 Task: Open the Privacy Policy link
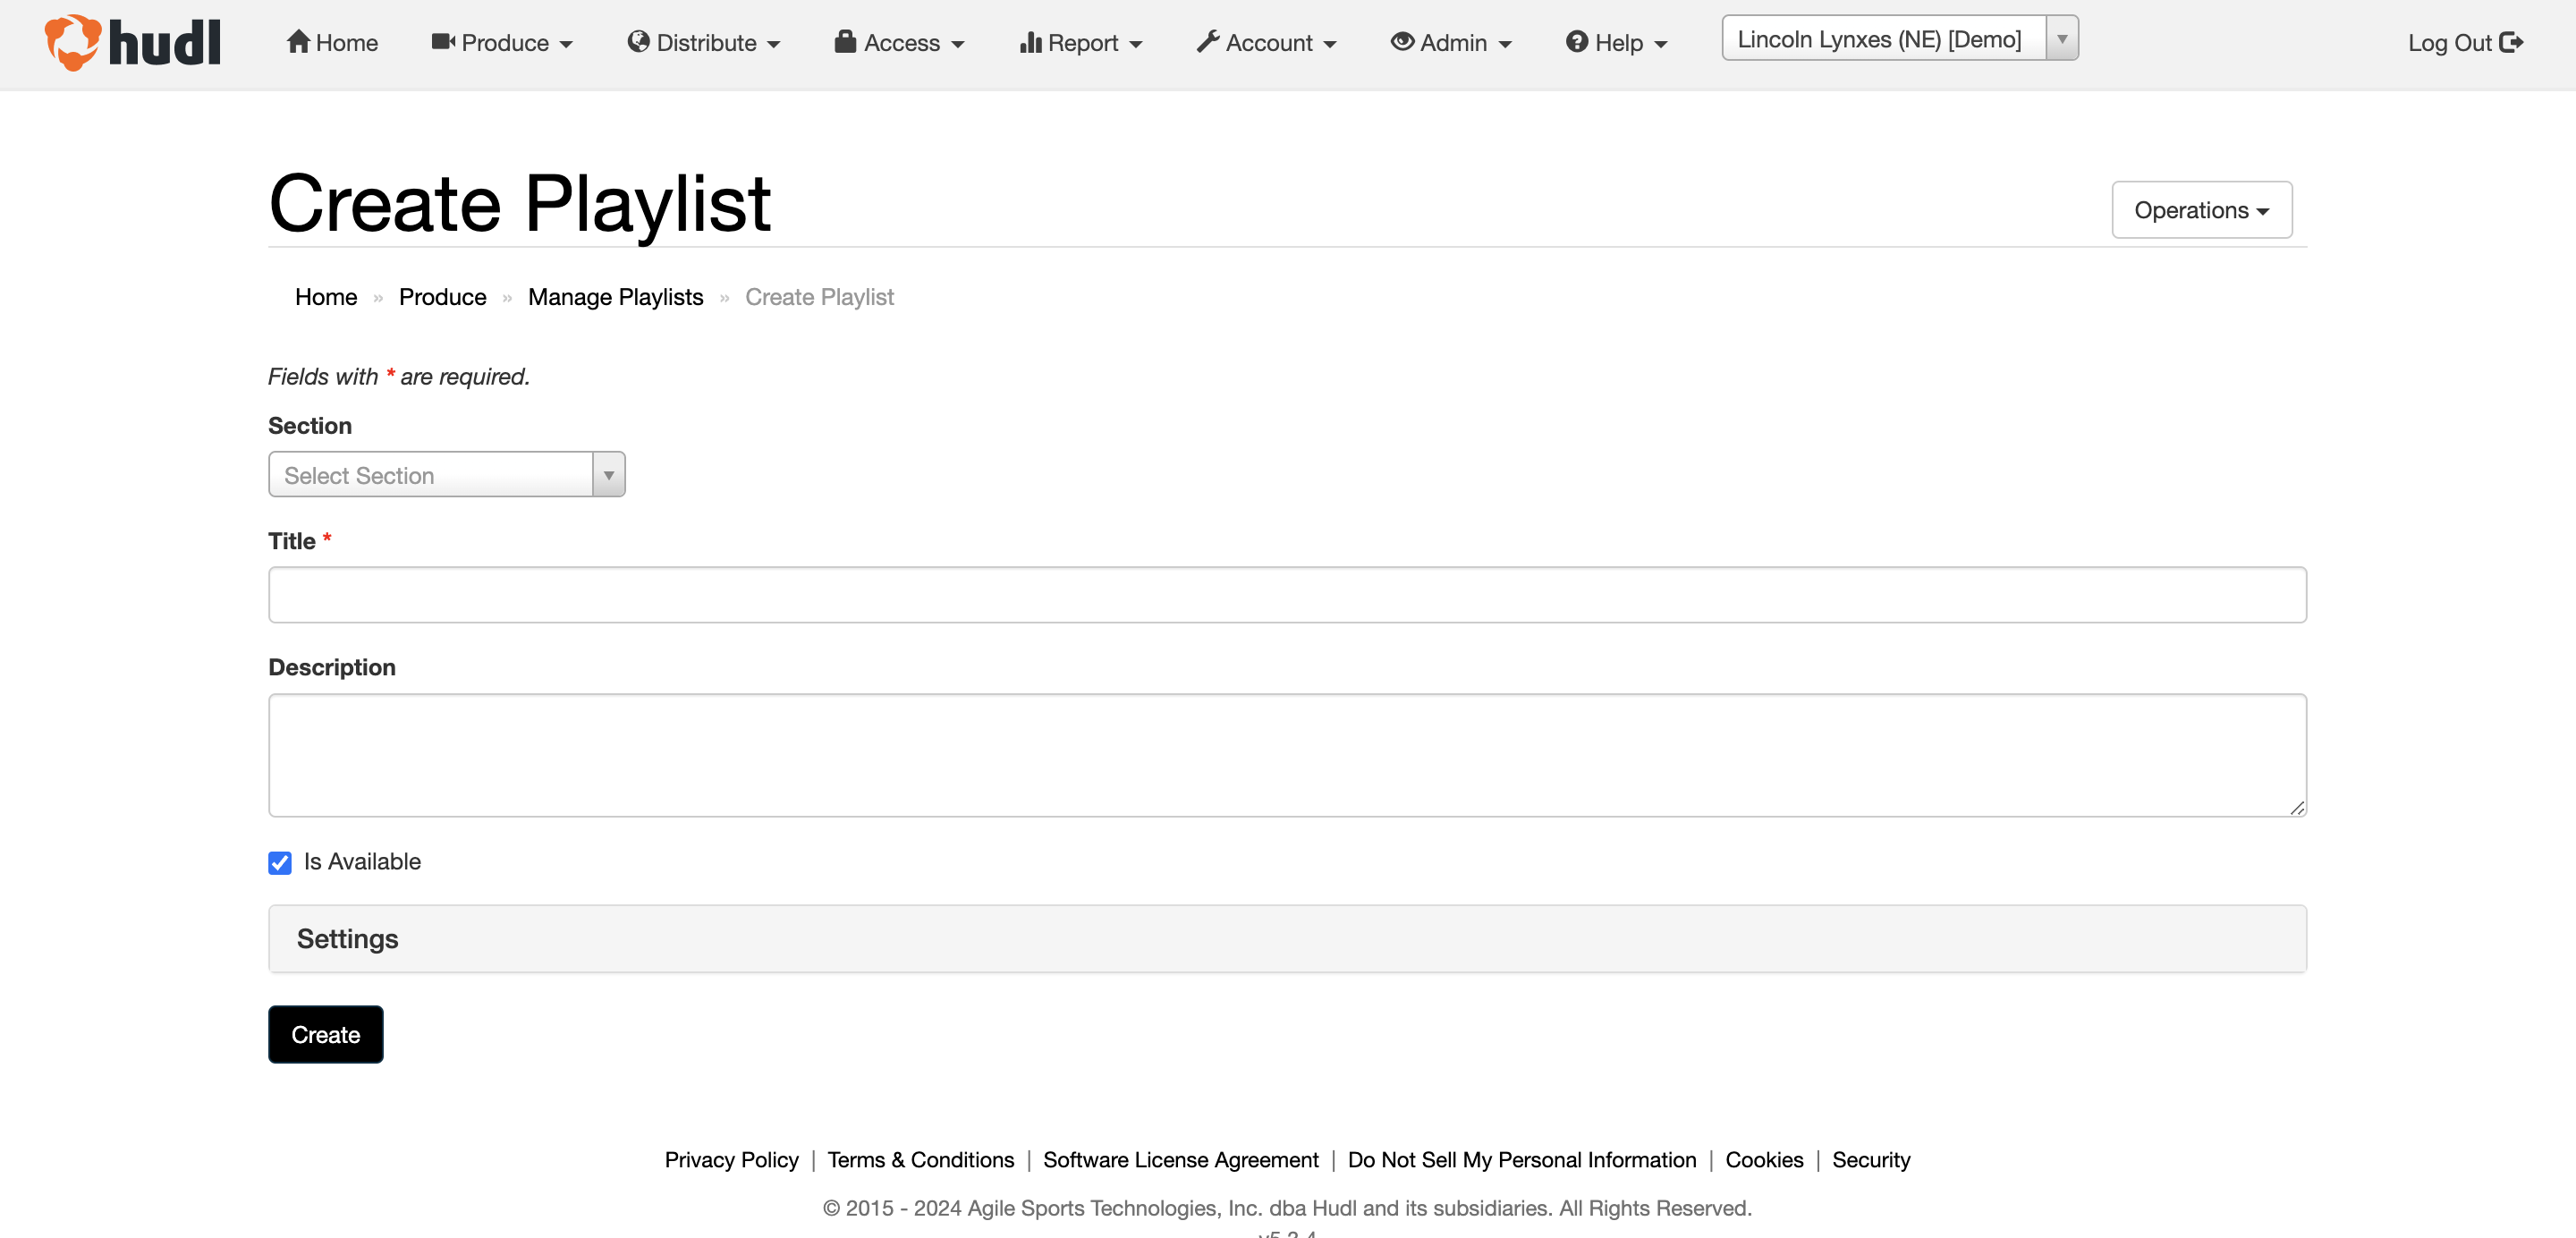pyautogui.click(x=730, y=1159)
